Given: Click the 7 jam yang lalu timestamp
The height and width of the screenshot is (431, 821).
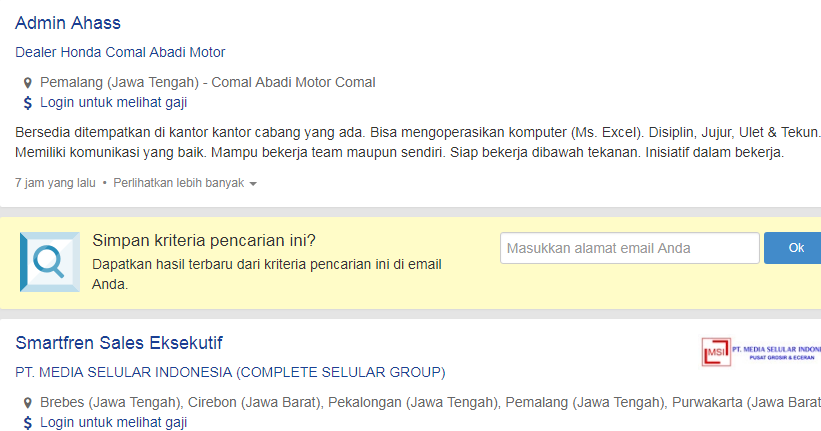Looking at the screenshot, I should [x=55, y=183].
